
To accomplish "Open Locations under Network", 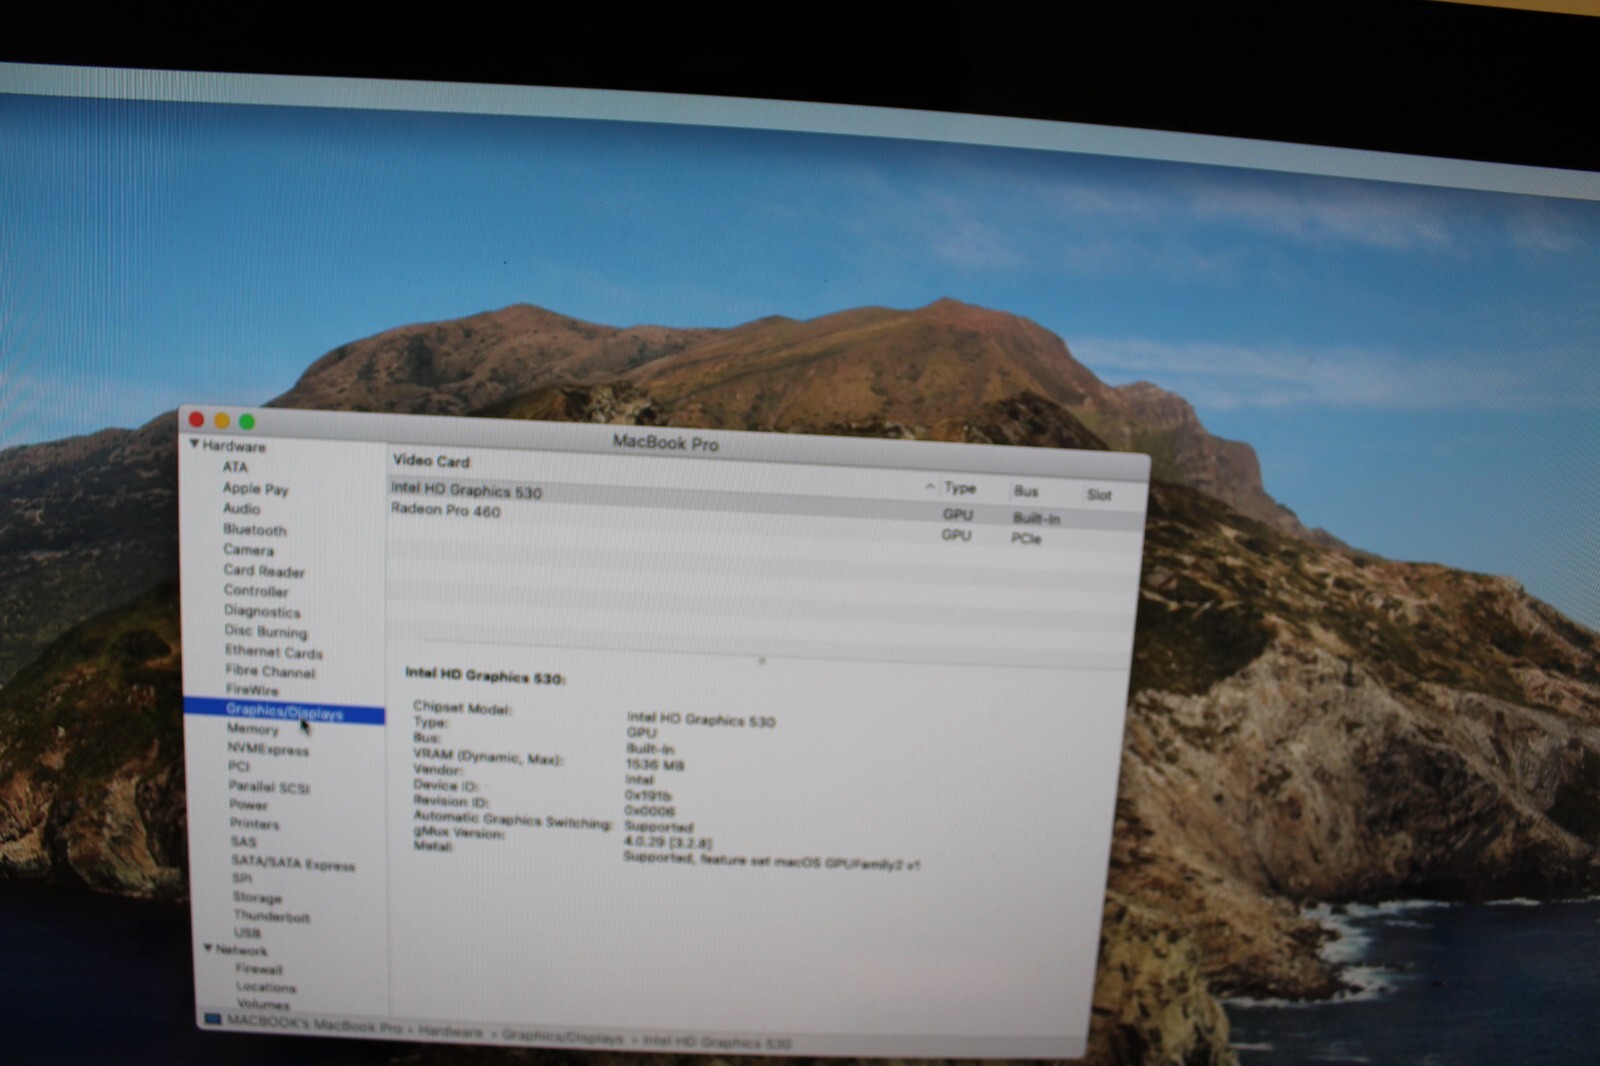I will point(266,987).
